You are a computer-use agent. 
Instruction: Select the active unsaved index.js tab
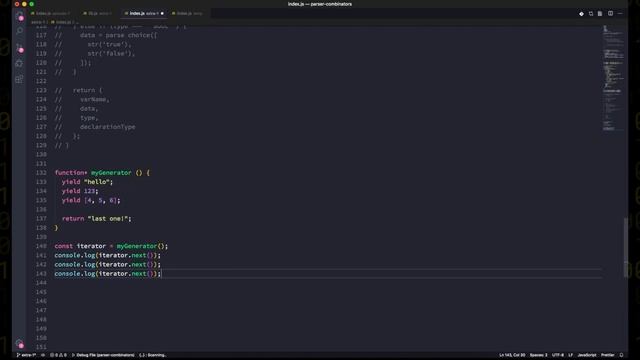(x=144, y=13)
